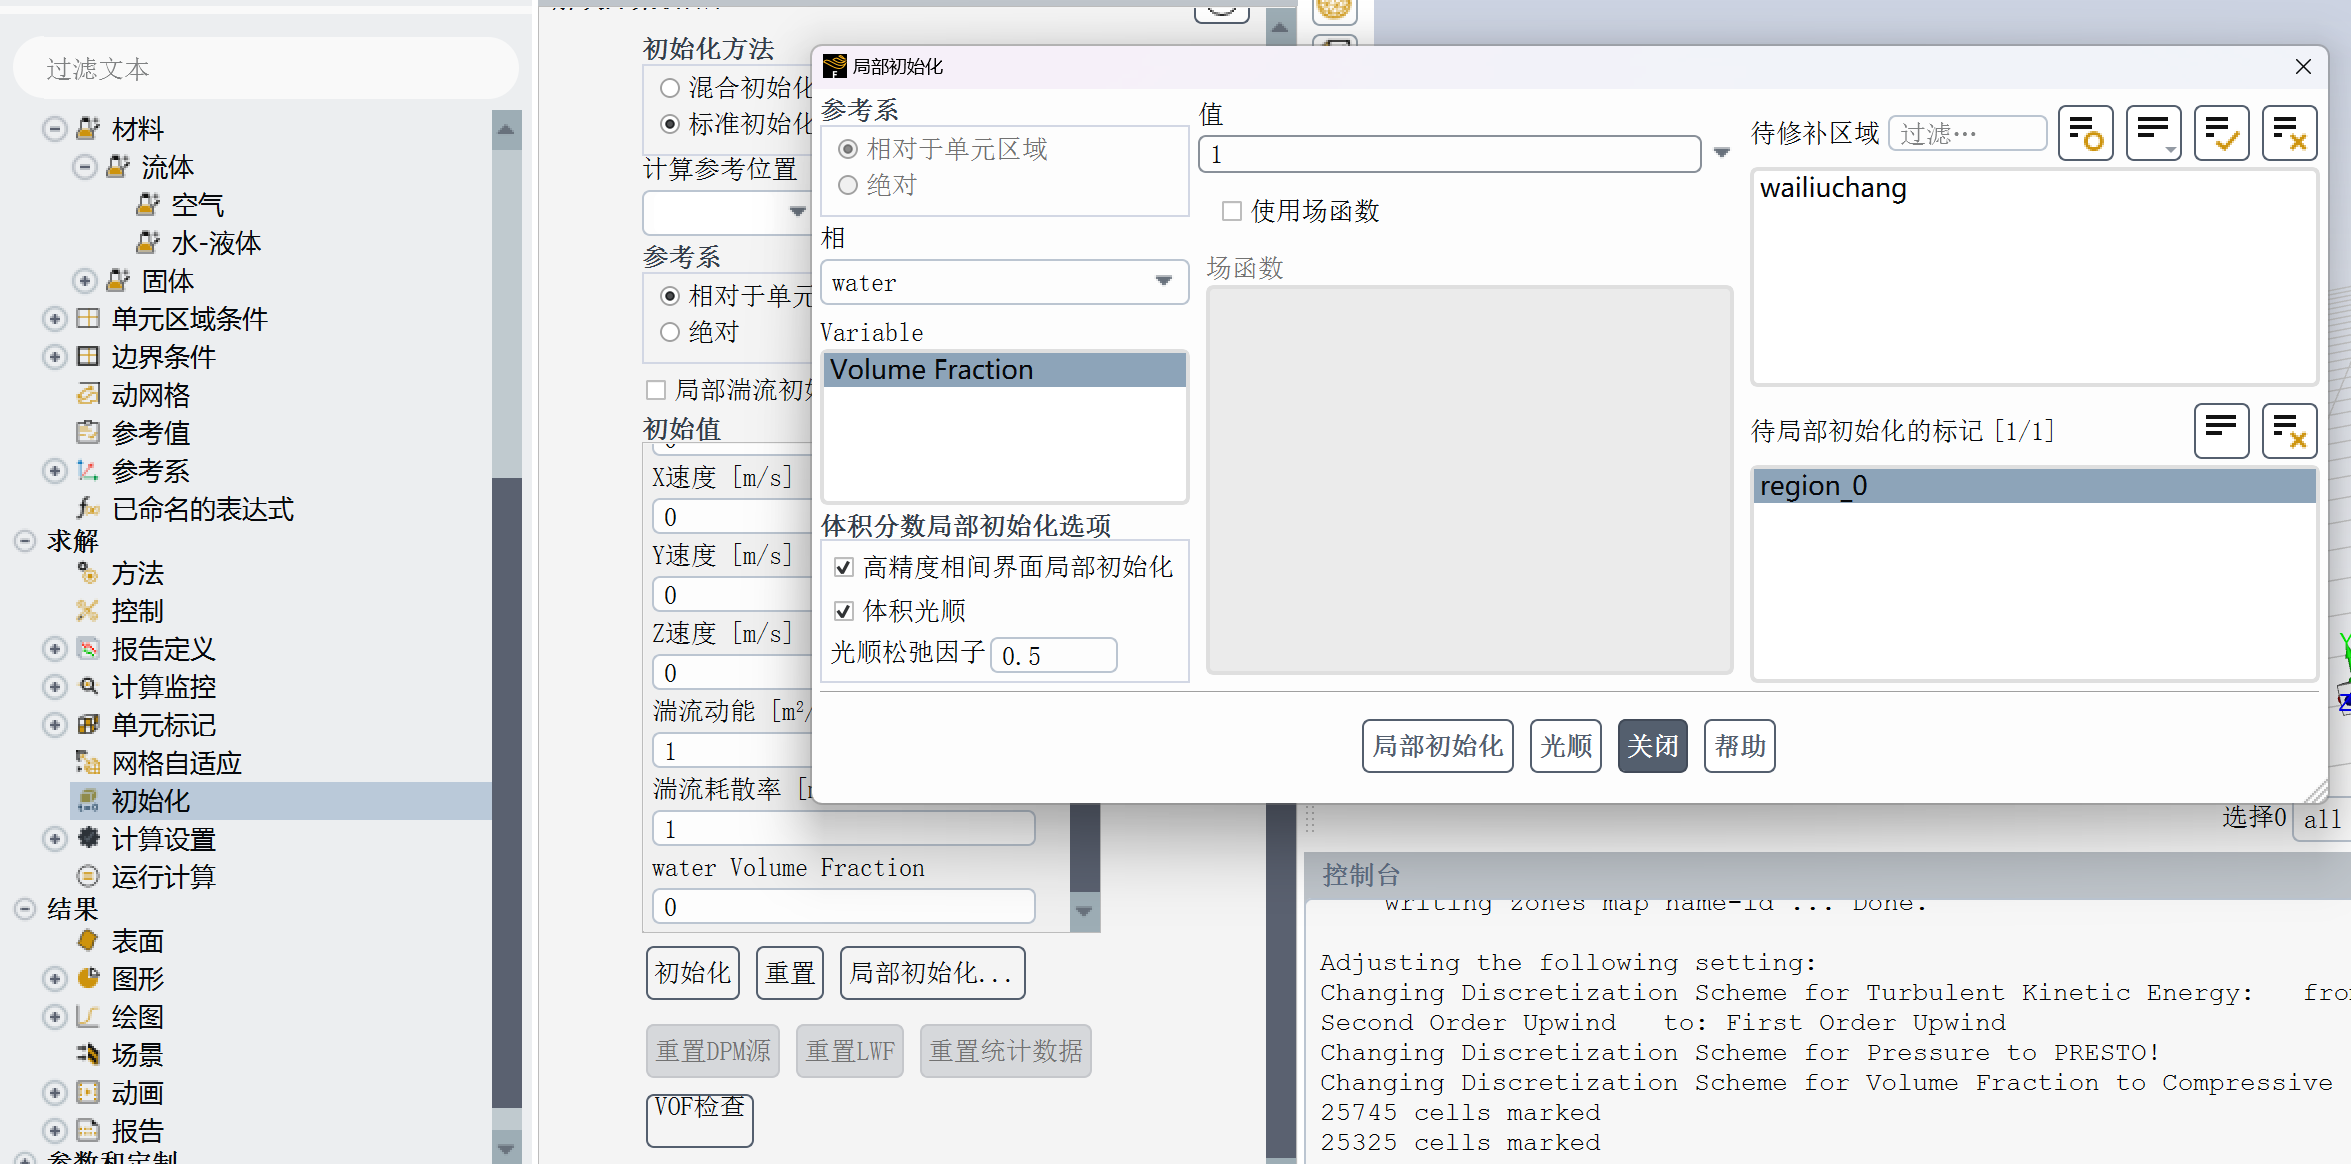The image size is (2351, 1164).
Task: Select 绝对 radio in initialization panel
Action: [x=670, y=332]
